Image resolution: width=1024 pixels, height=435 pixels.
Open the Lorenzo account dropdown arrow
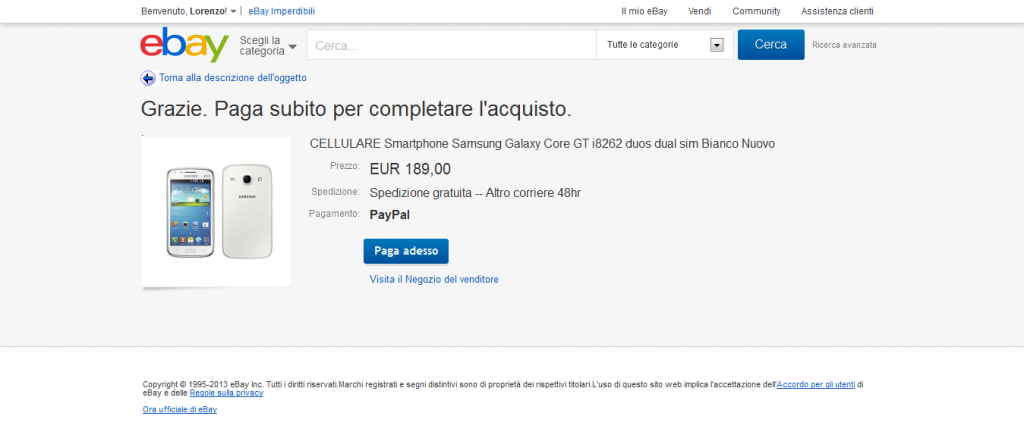233,12
